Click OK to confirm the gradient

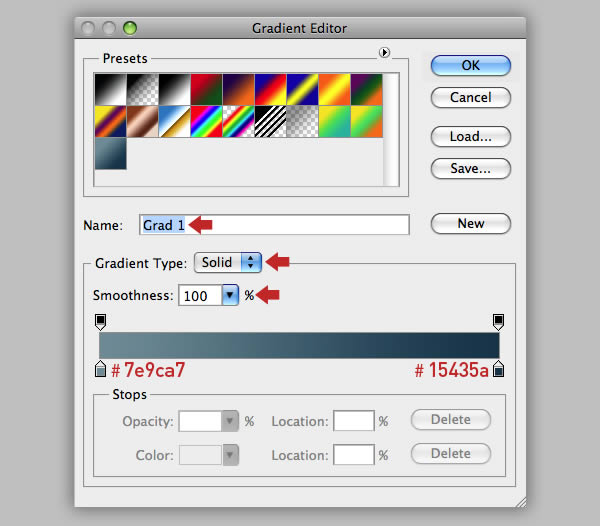[x=471, y=65]
